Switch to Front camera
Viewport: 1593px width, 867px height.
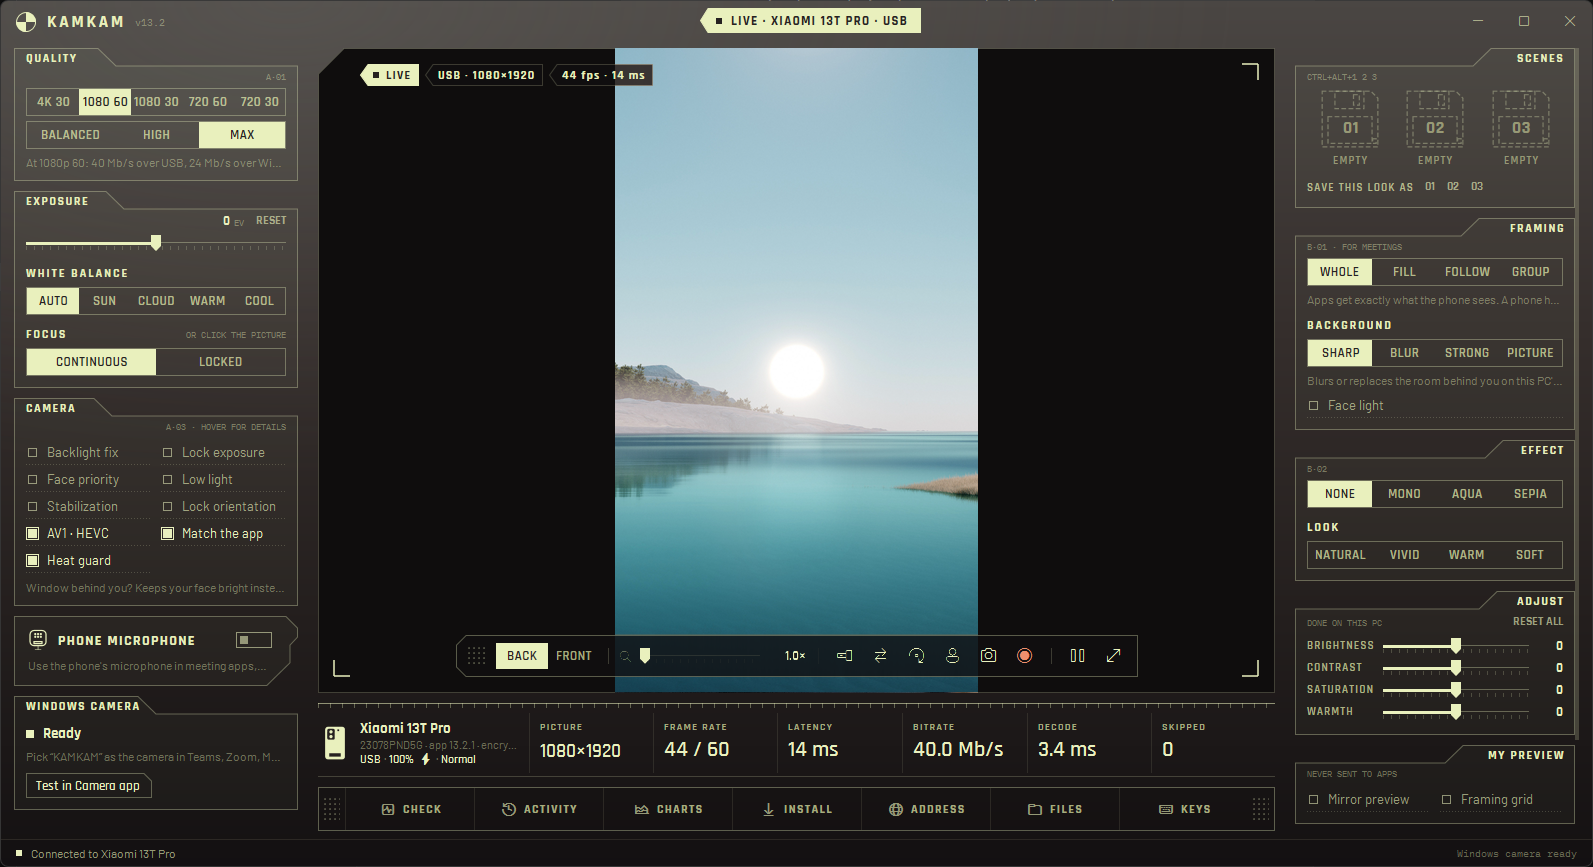tap(574, 656)
